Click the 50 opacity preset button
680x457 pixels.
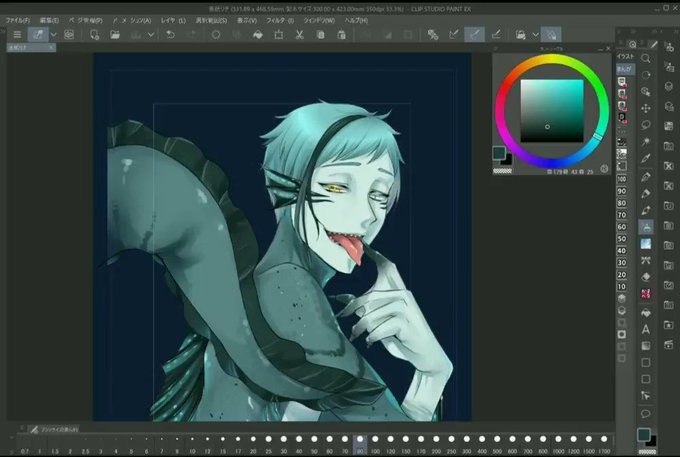622,238
